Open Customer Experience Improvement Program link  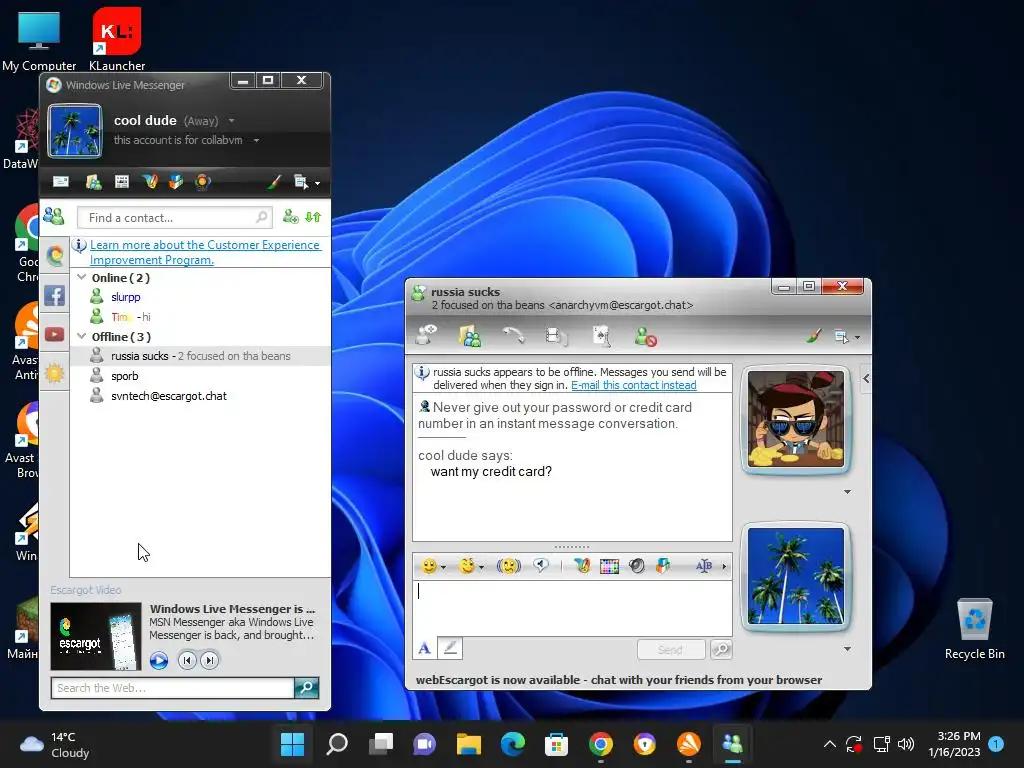(204, 252)
